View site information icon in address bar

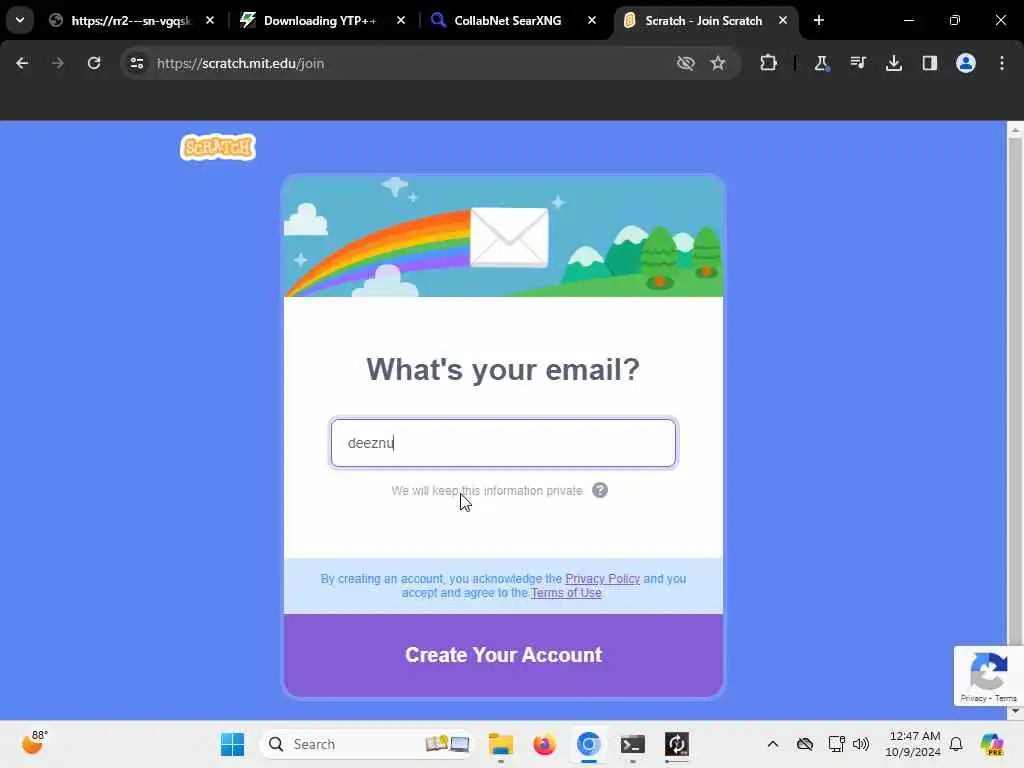point(136,63)
